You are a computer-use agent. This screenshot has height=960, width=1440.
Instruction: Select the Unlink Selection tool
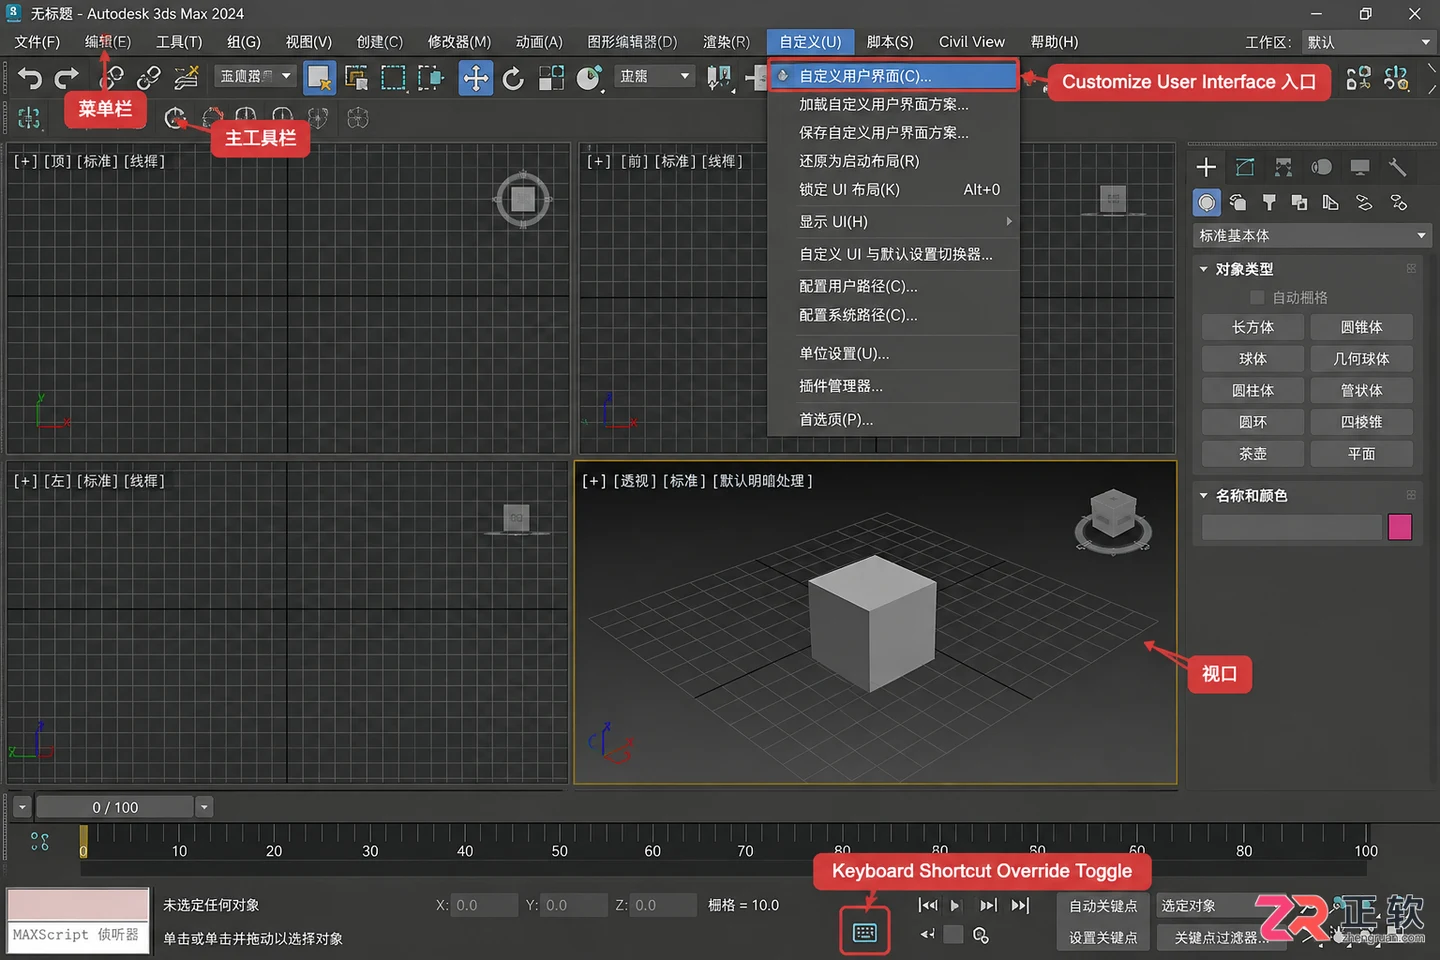point(149,77)
